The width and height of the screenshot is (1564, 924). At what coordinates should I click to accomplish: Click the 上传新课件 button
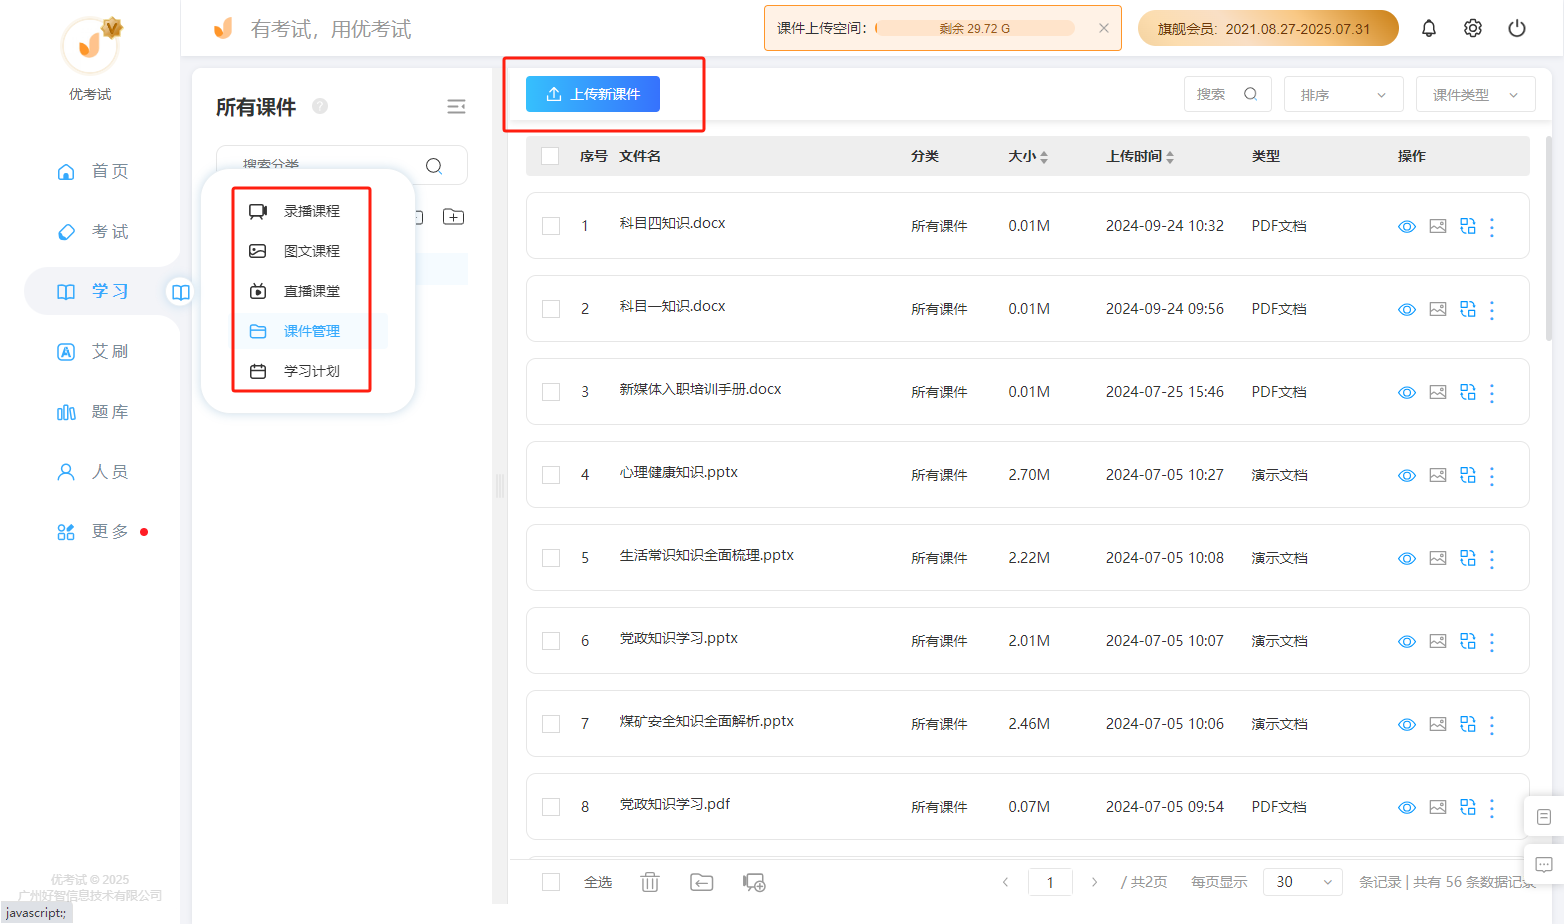(593, 94)
